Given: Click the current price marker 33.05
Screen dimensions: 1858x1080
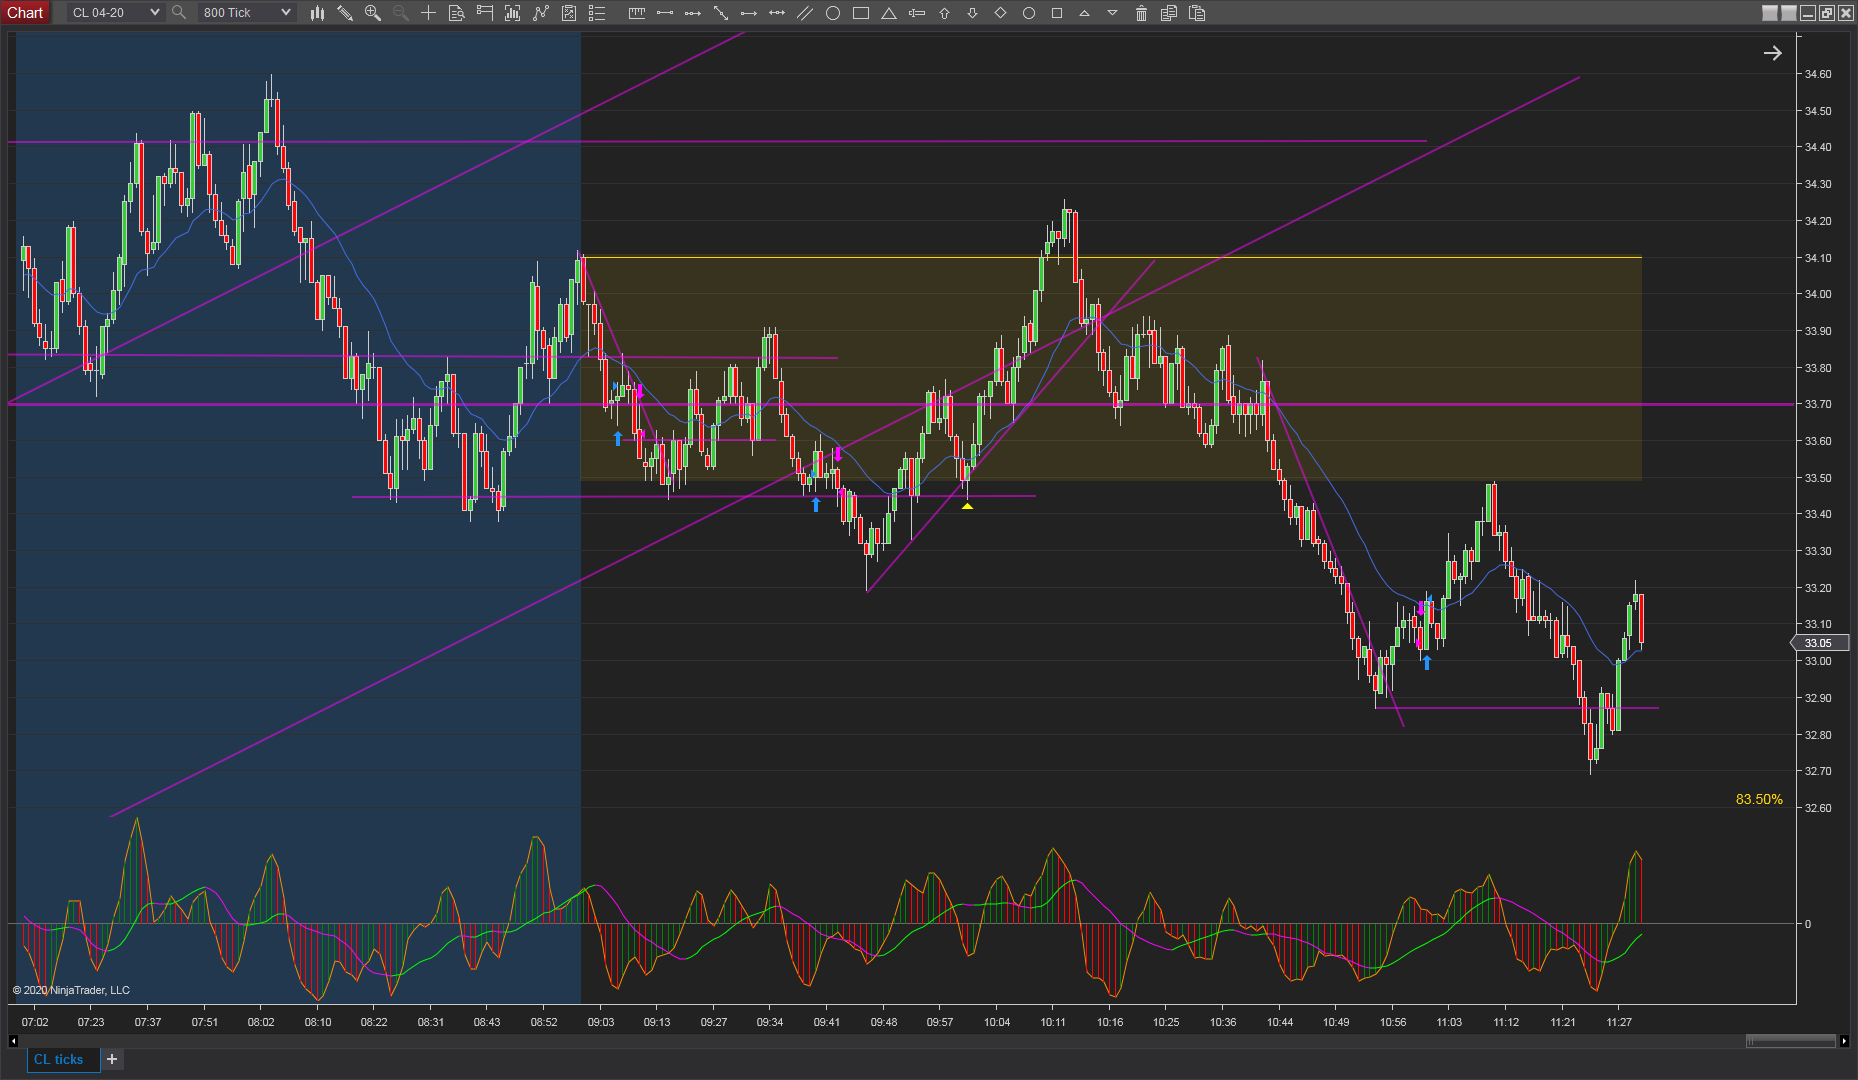Looking at the screenshot, I should click(x=1820, y=643).
